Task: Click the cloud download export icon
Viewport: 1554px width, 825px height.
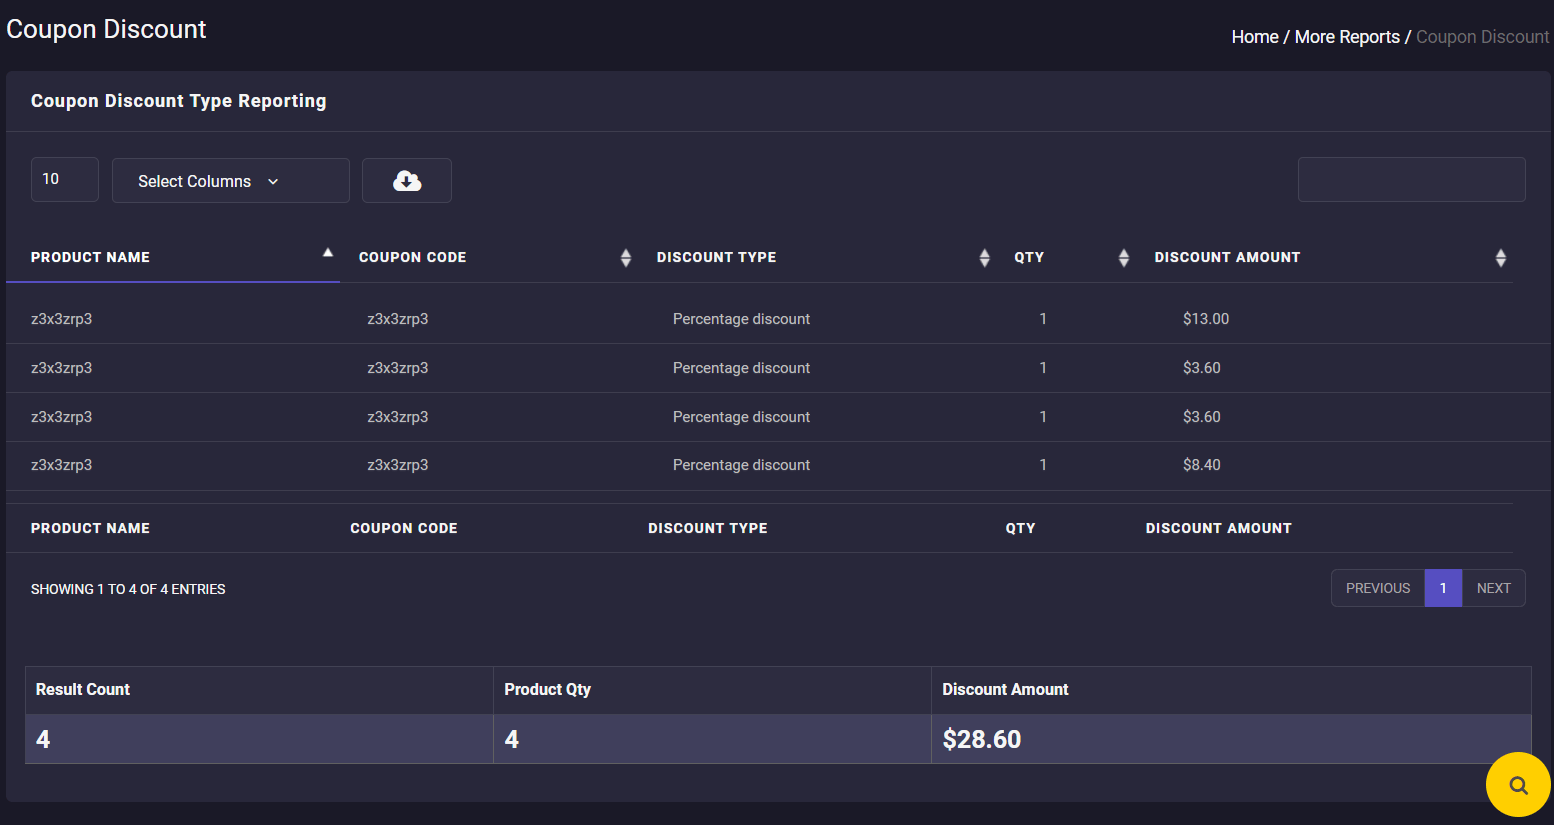Action: 406,181
